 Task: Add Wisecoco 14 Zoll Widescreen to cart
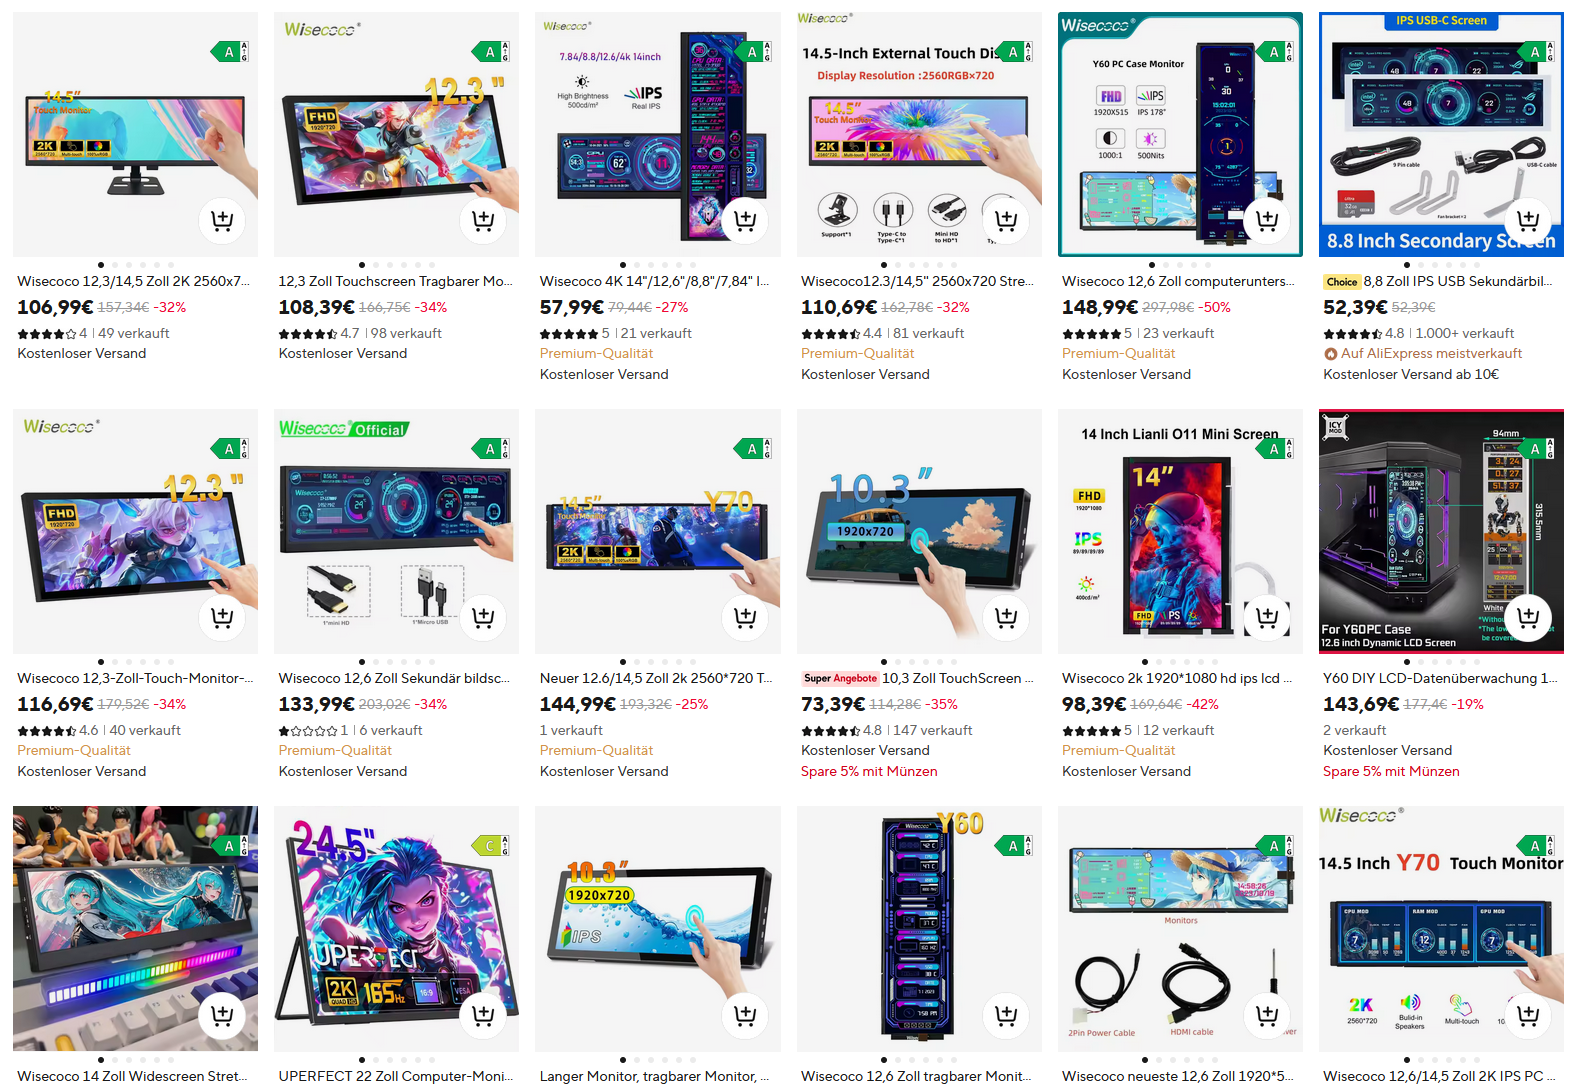[x=222, y=1015]
